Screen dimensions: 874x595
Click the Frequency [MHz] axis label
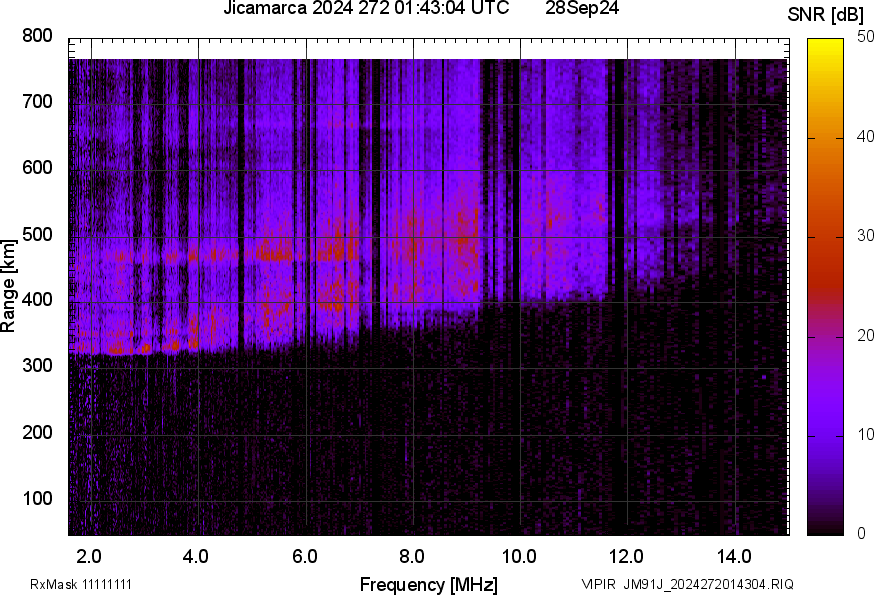(x=428, y=584)
